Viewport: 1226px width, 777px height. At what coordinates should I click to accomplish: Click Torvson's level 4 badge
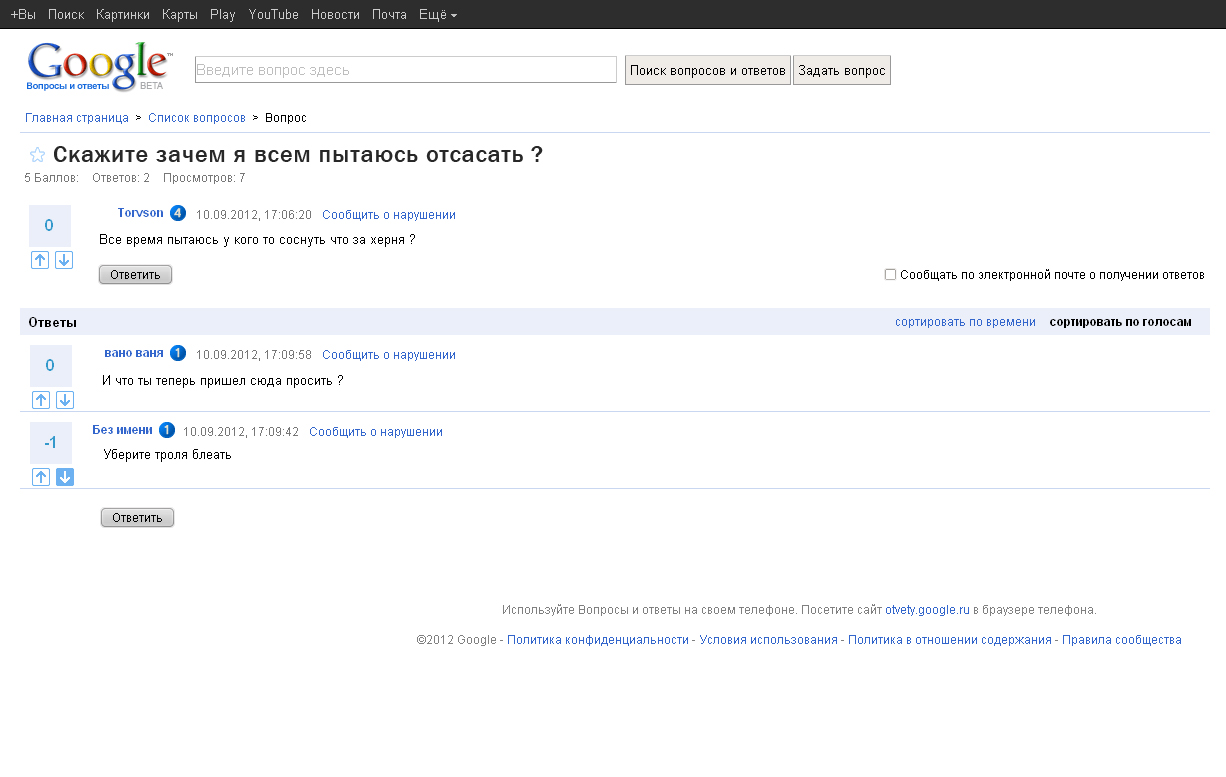tap(178, 213)
